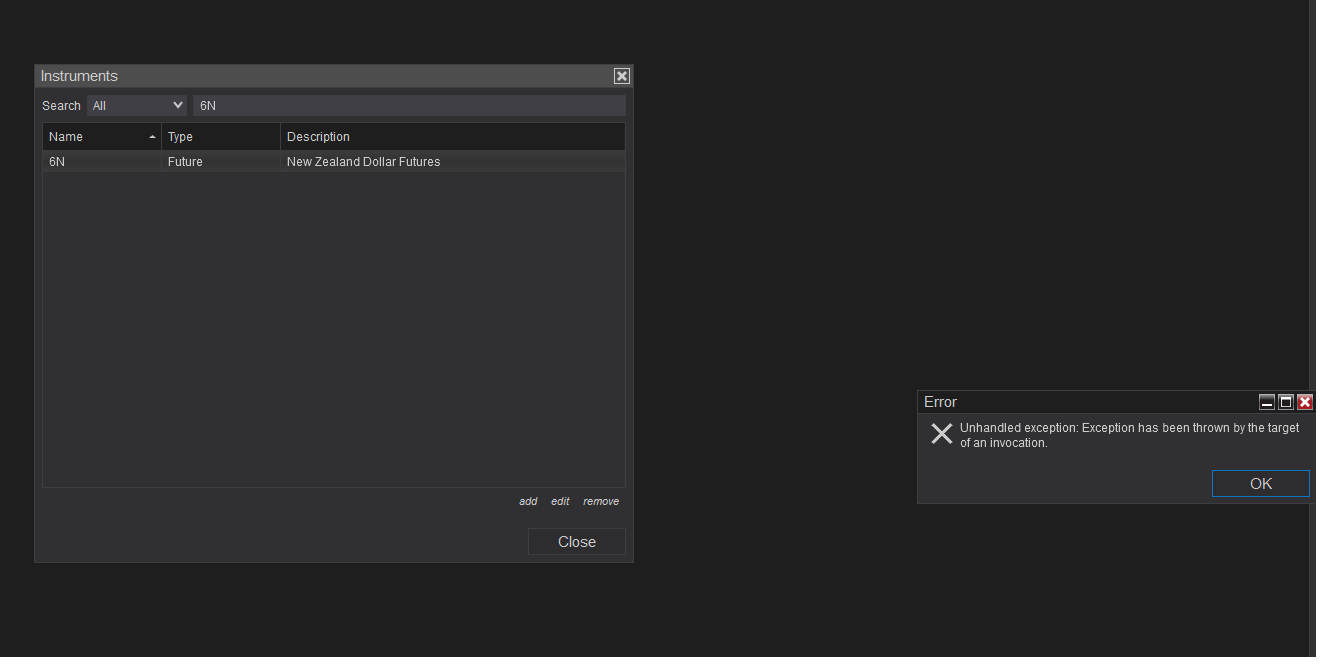Maximize the Error dialog
This screenshot has height=668, width=1326.
1286,402
